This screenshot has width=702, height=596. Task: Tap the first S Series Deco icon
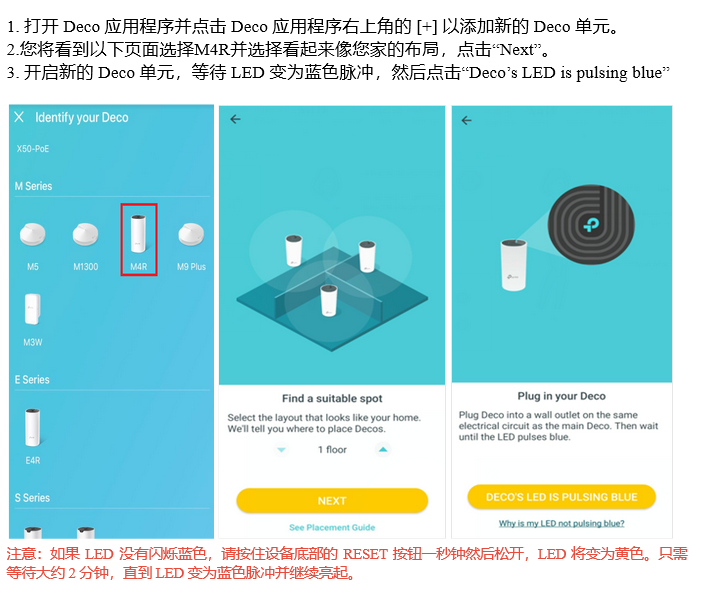coord(33,532)
